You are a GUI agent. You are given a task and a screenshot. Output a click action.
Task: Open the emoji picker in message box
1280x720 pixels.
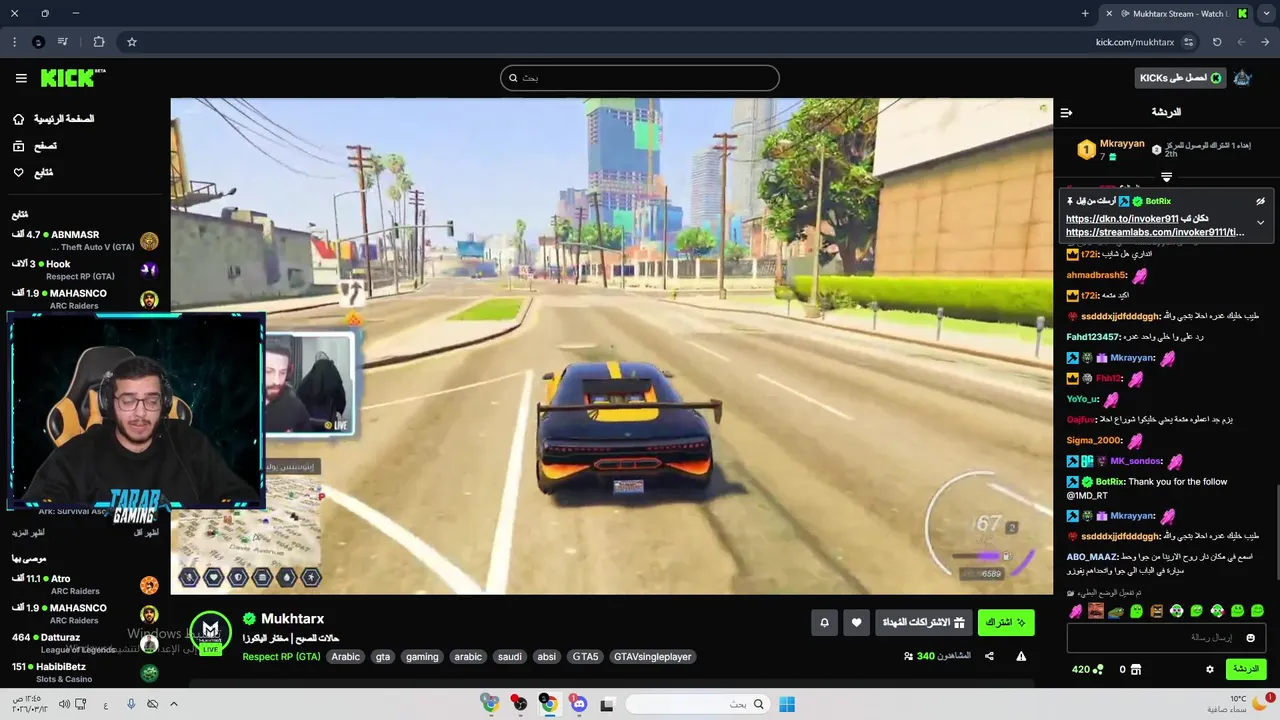(x=1250, y=637)
